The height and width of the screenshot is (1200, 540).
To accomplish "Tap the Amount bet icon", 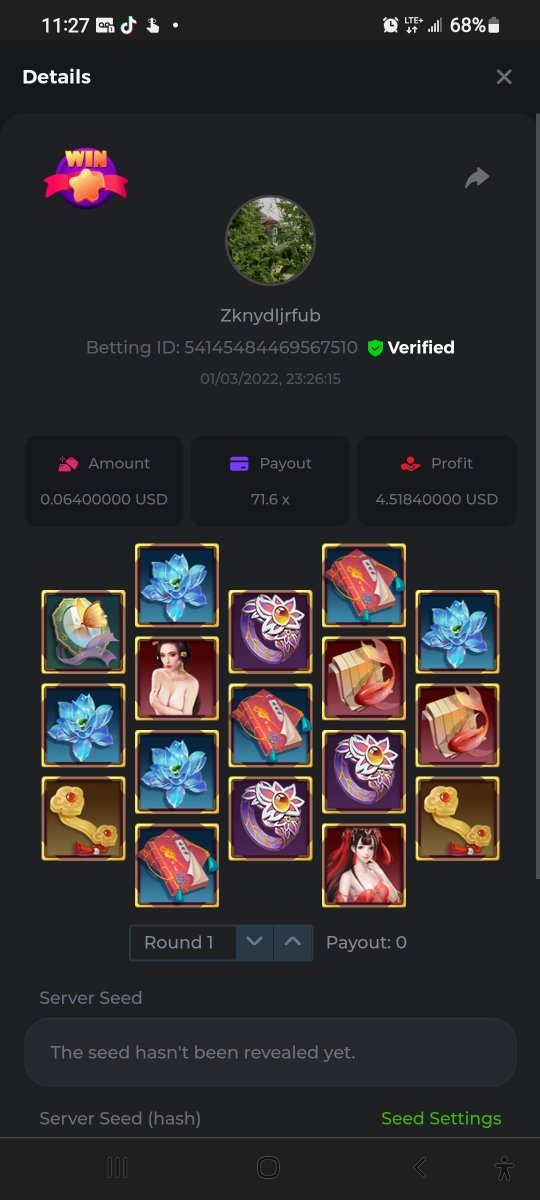I will pyautogui.click(x=68, y=464).
